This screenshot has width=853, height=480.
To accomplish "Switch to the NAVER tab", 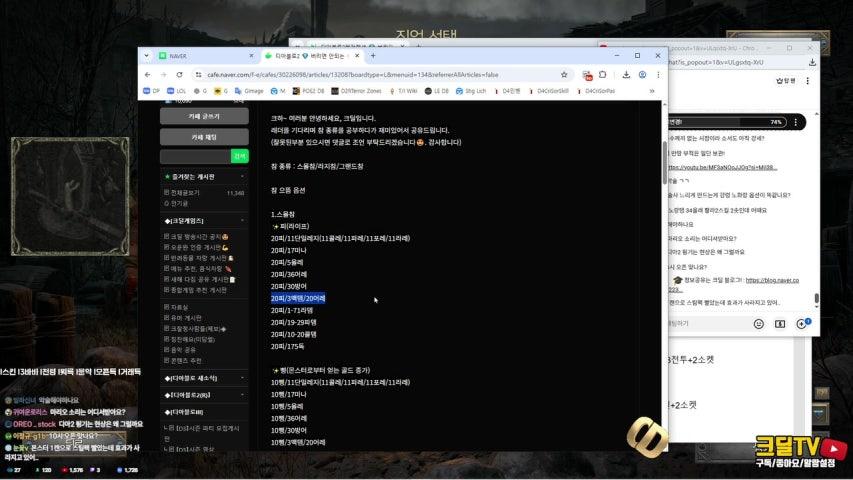I will [x=204, y=56].
